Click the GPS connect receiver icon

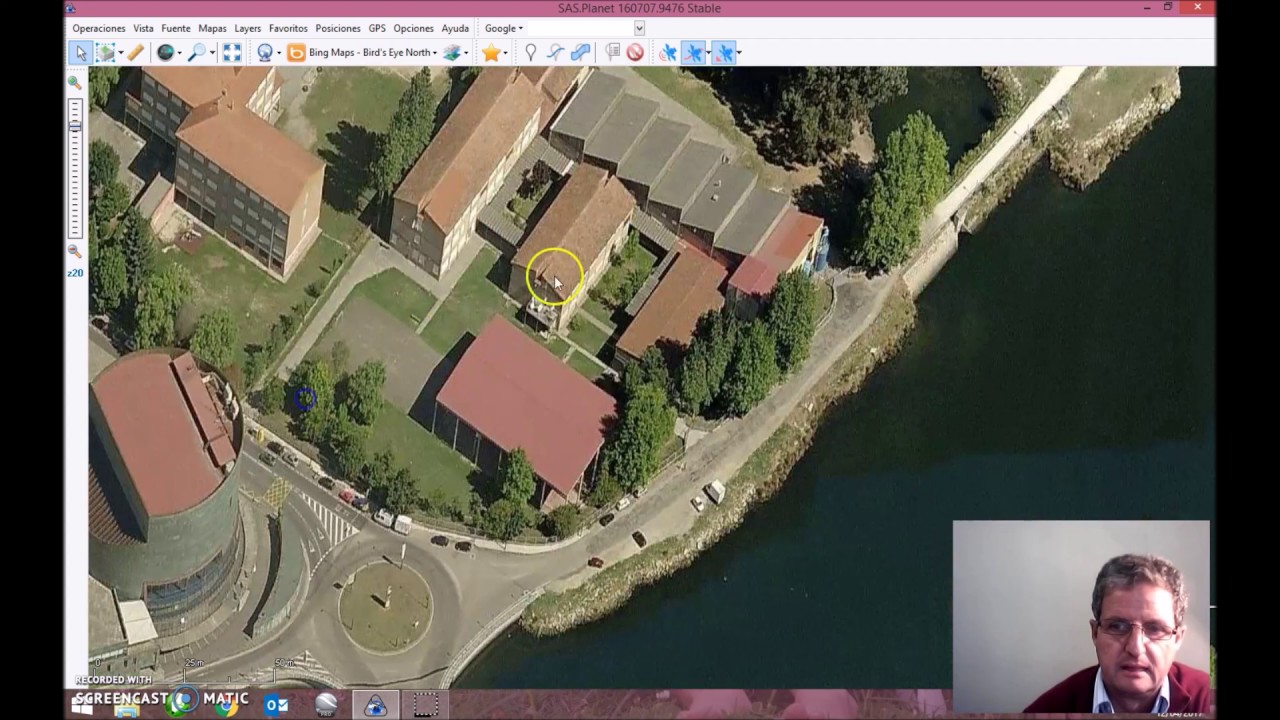click(668, 52)
